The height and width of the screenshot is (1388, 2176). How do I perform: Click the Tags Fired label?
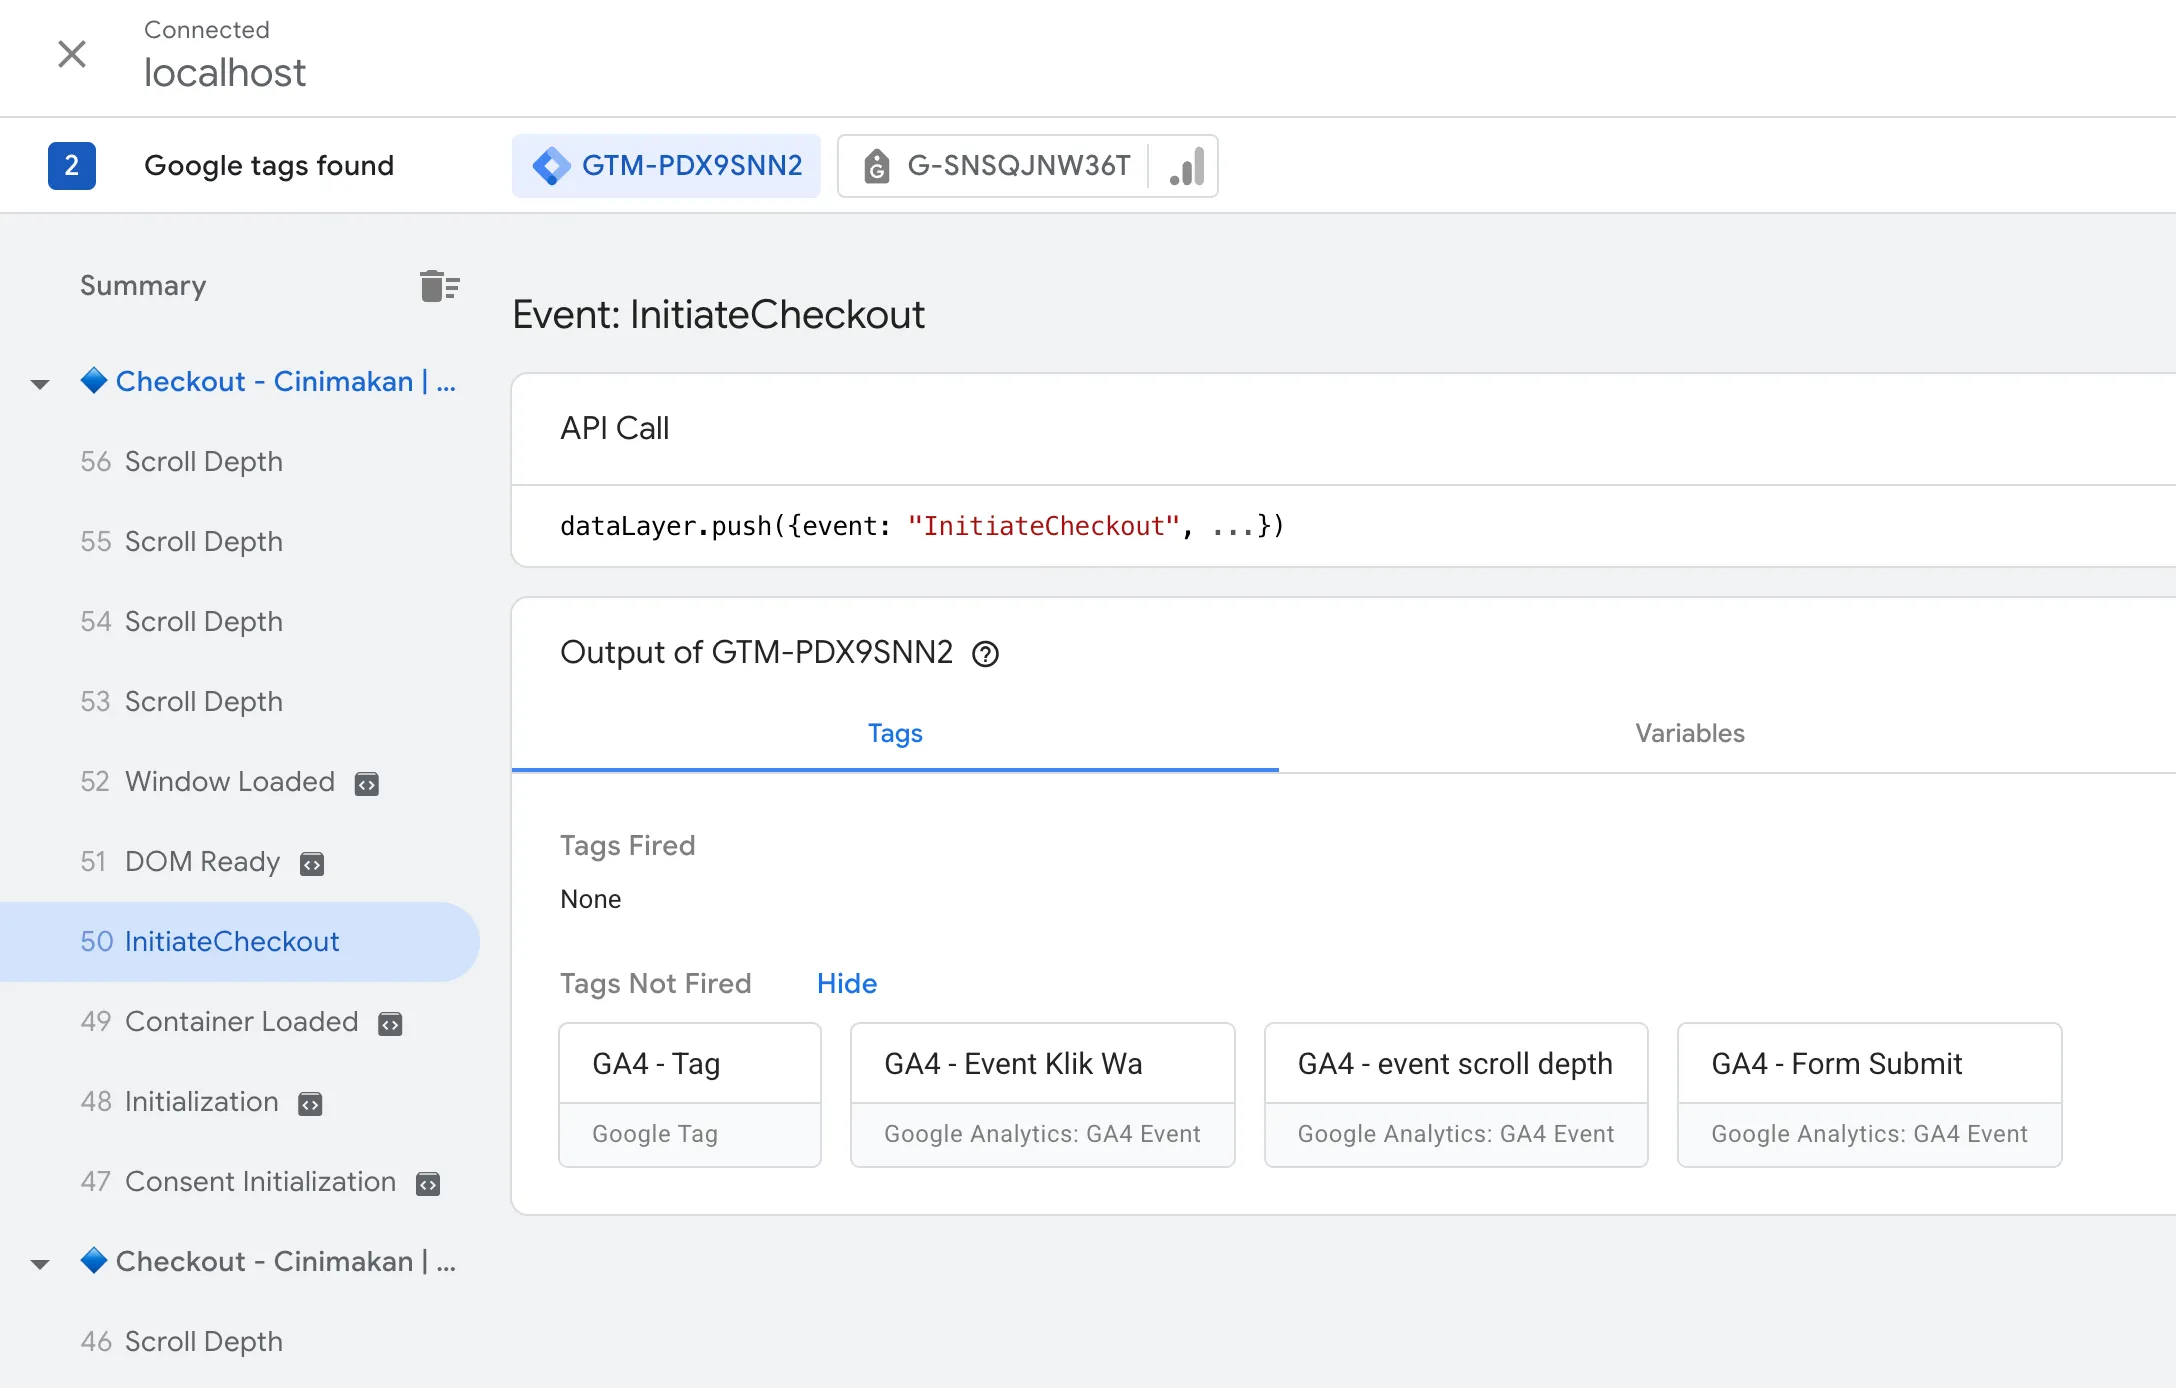tap(628, 846)
